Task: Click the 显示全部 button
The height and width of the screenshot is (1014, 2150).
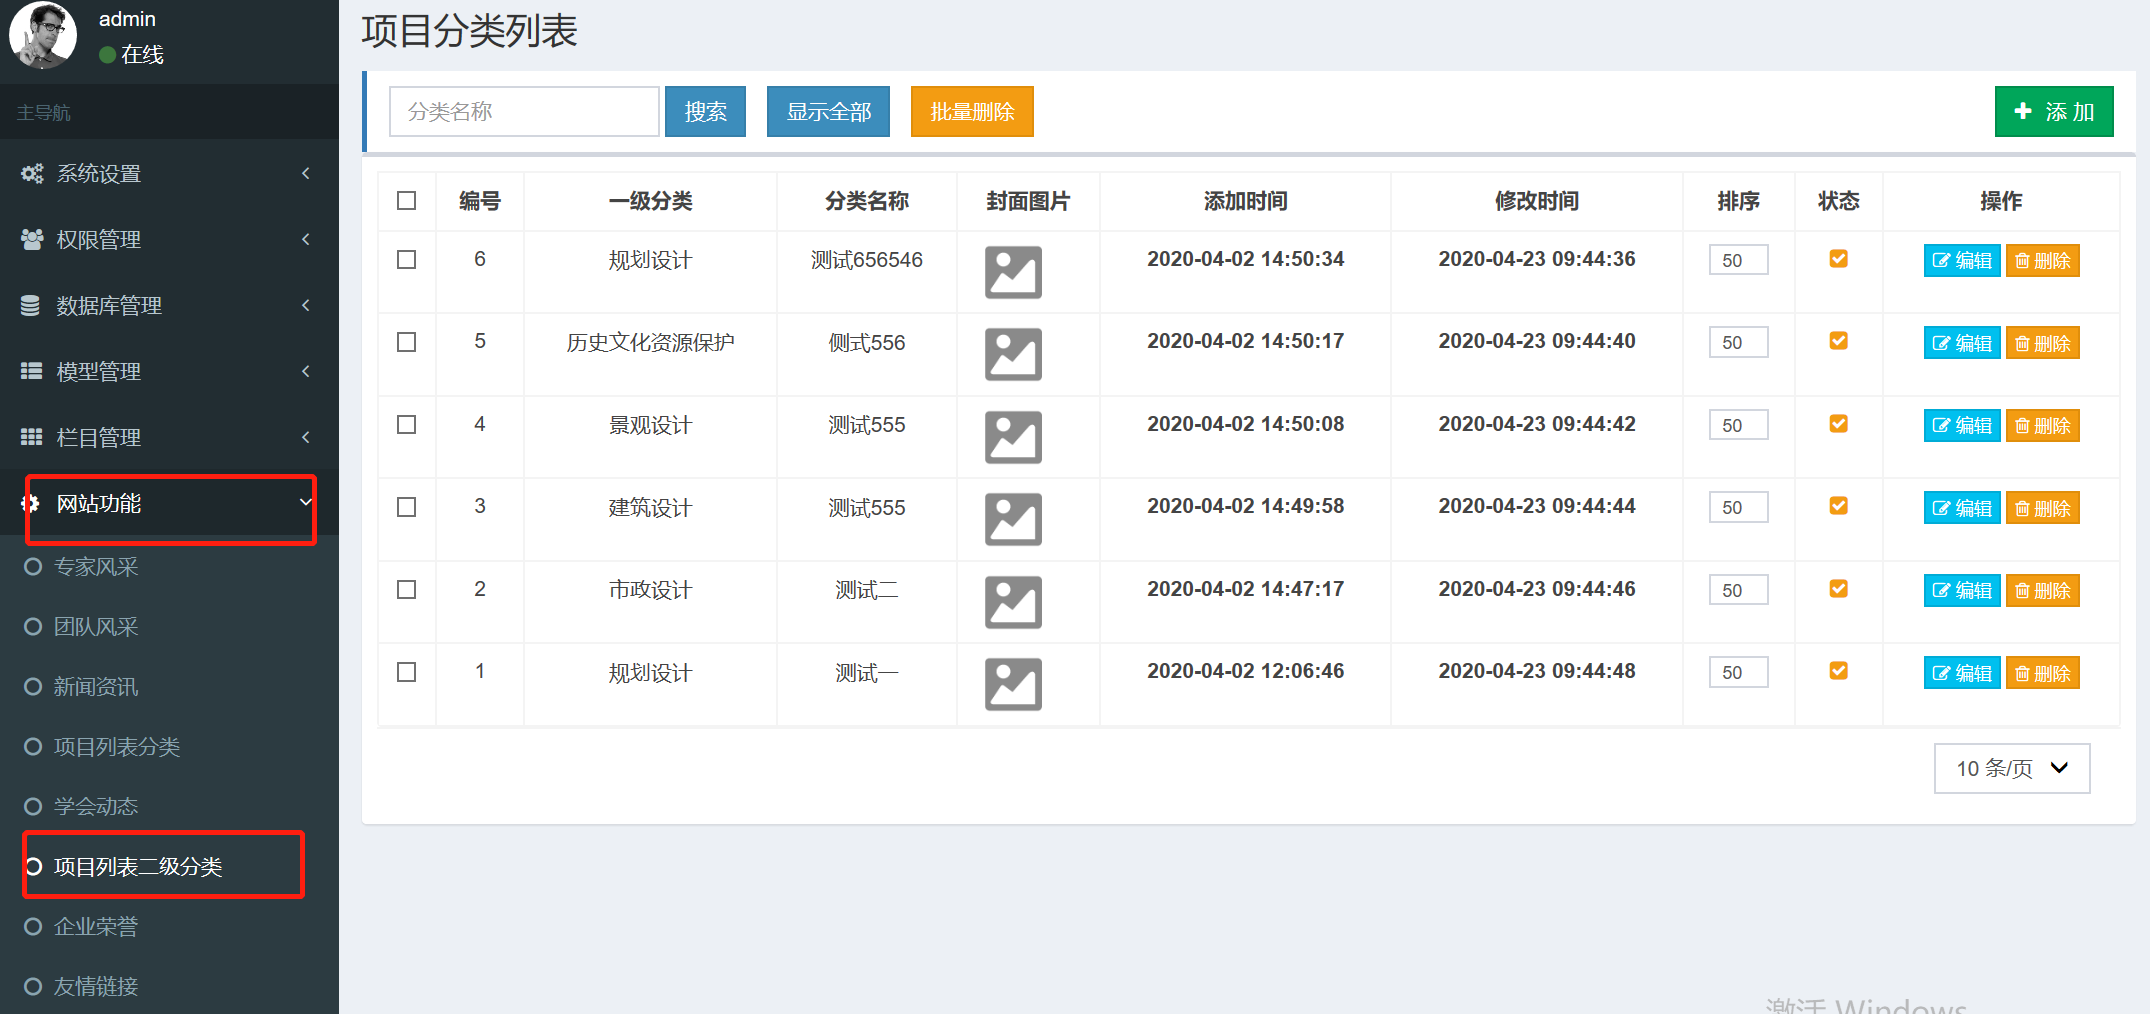Action: click(x=828, y=111)
